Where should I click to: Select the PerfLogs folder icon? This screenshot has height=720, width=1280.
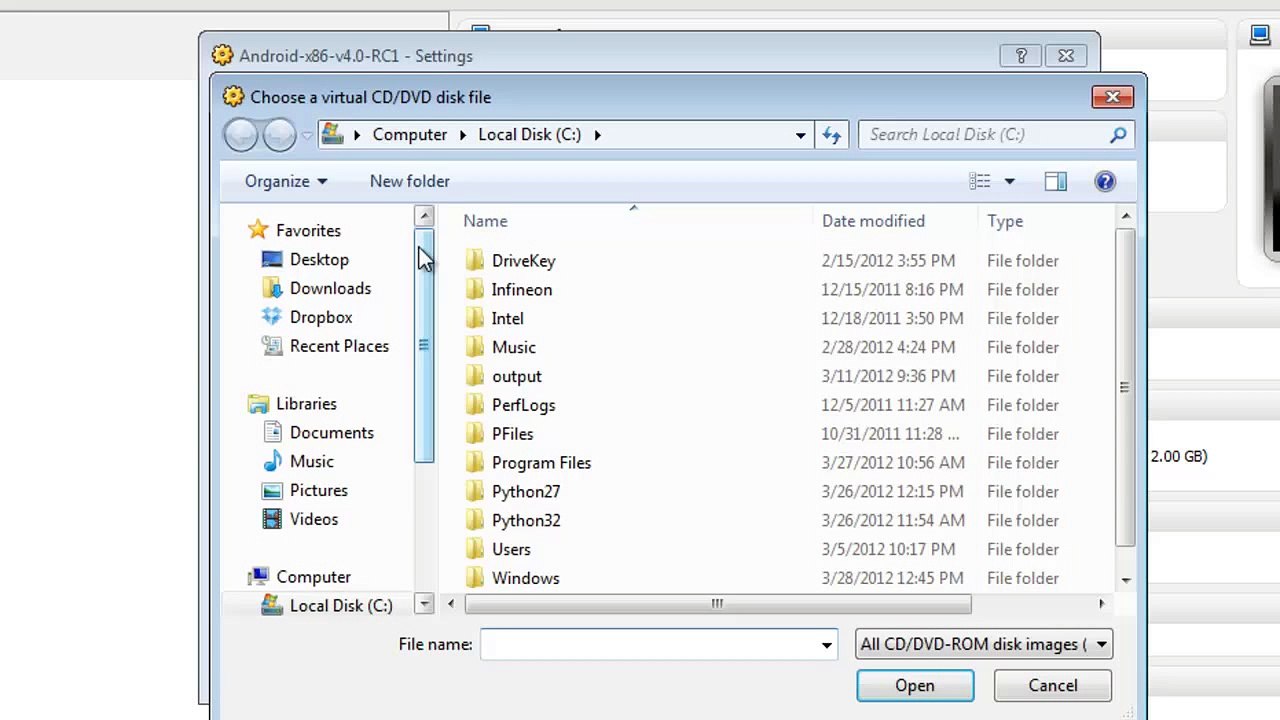point(475,406)
